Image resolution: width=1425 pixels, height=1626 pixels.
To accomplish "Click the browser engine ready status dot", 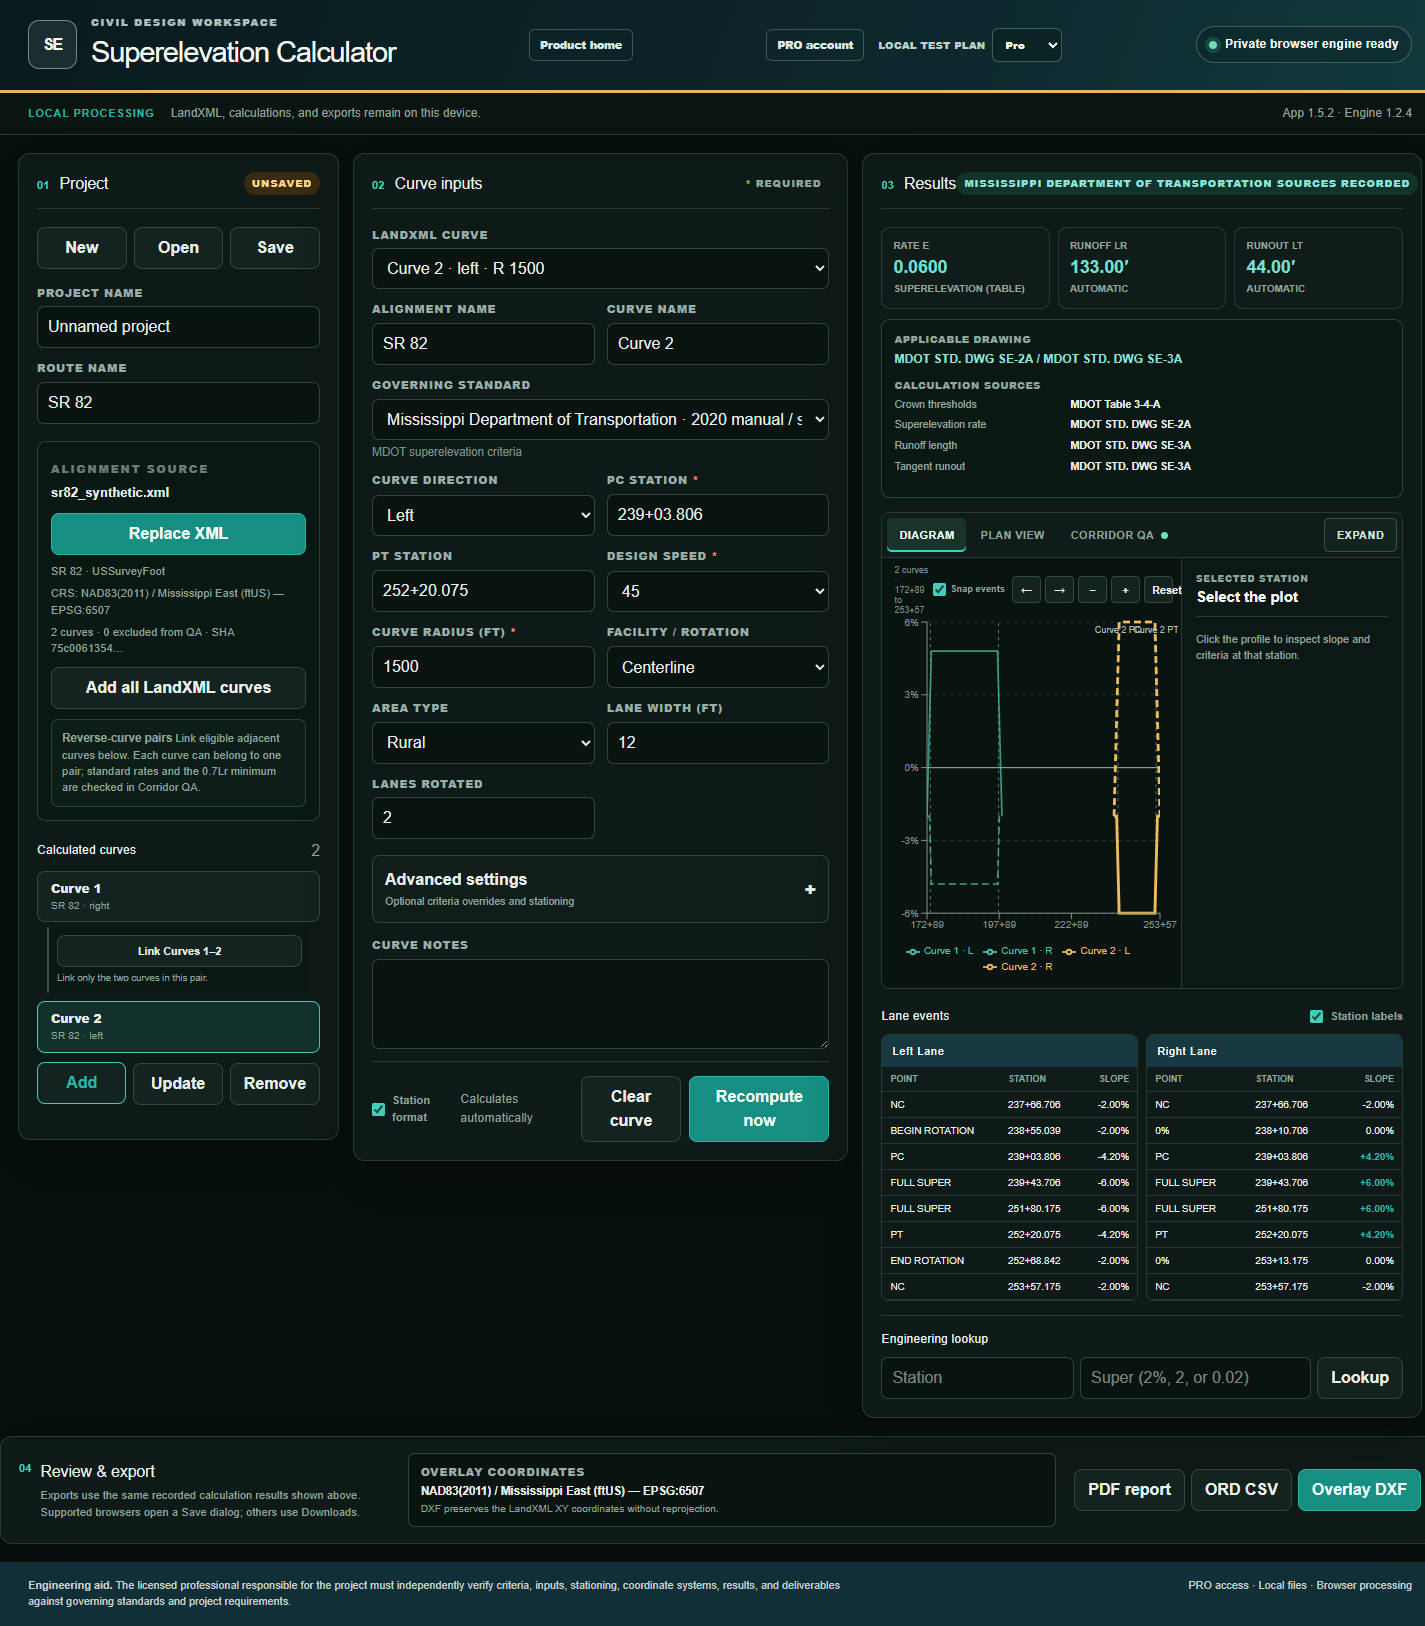I will click(x=1213, y=44).
